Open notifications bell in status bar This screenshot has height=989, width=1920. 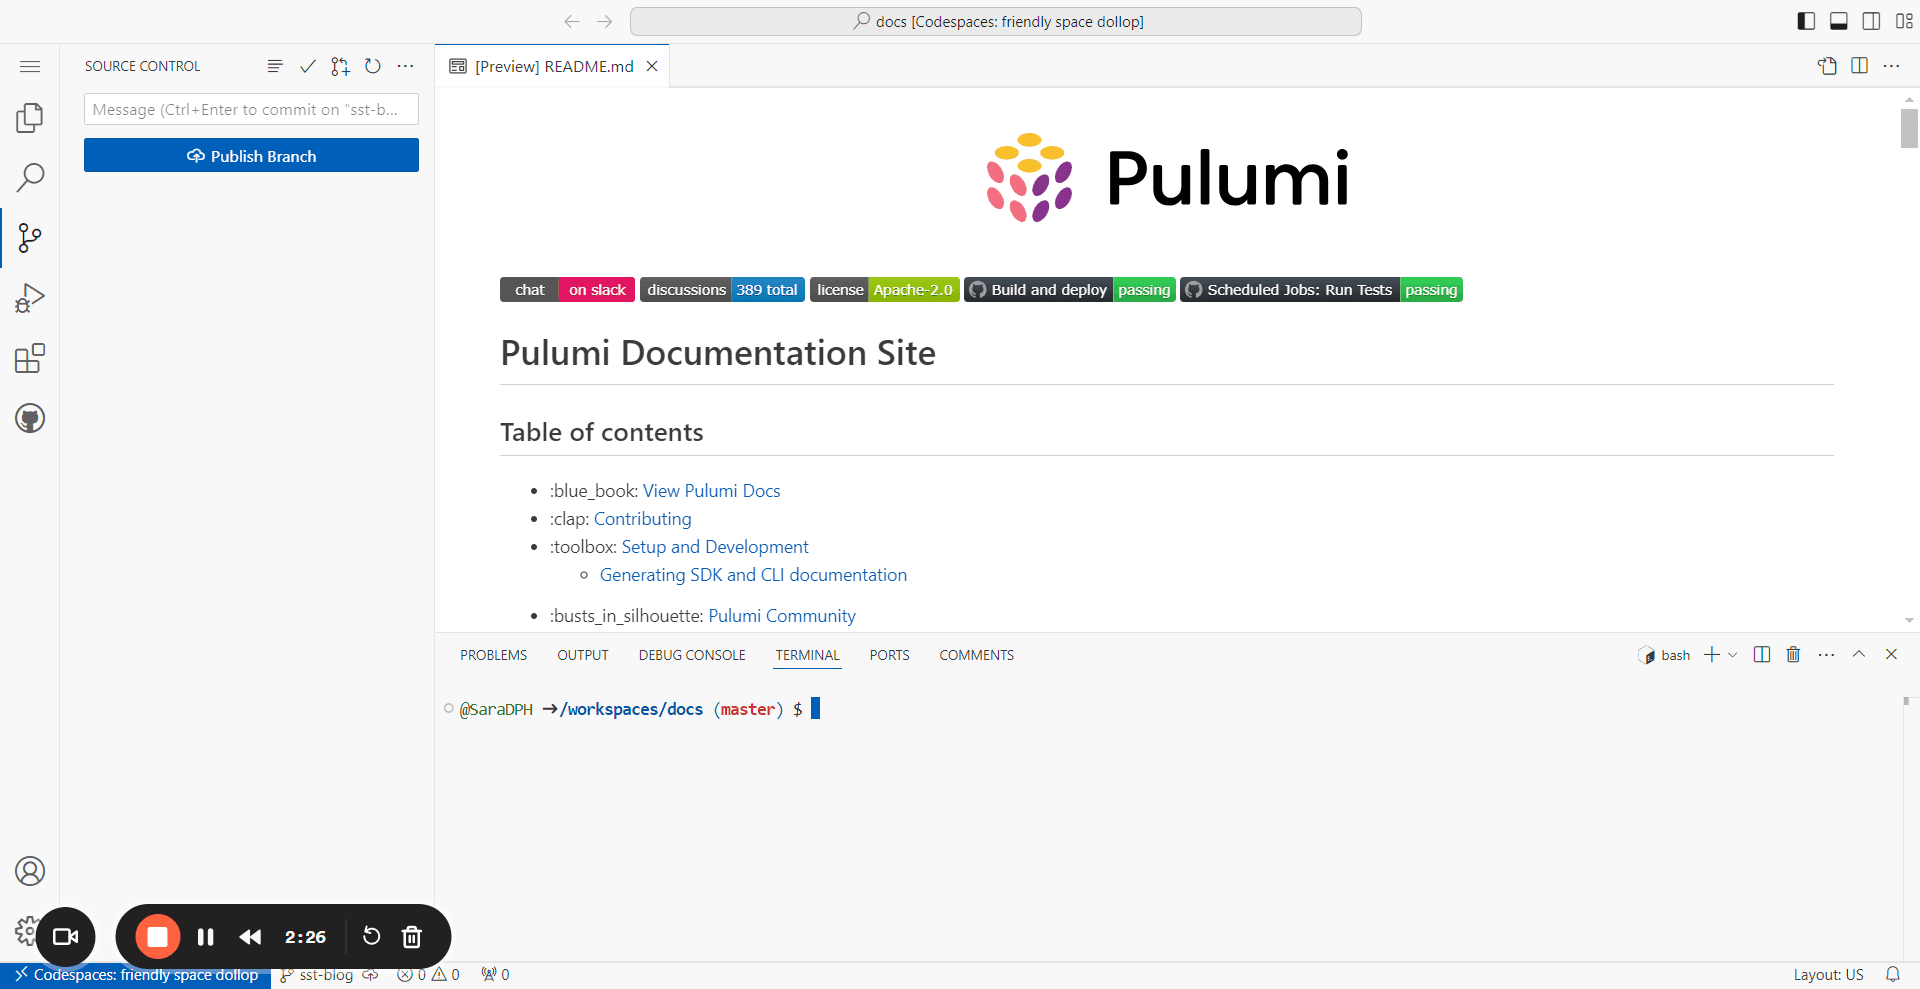tap(1893, 975)
